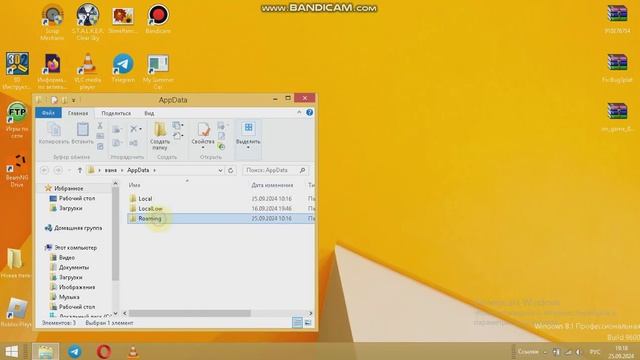This screenshot has height=360, width=640.
Task: Open the quick access toolbar dropdown arrow
Action: click(73, 100)
